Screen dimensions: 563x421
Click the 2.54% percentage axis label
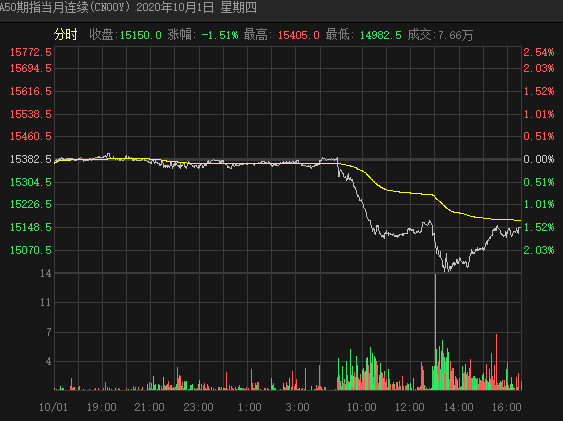[x=539, y=52]
